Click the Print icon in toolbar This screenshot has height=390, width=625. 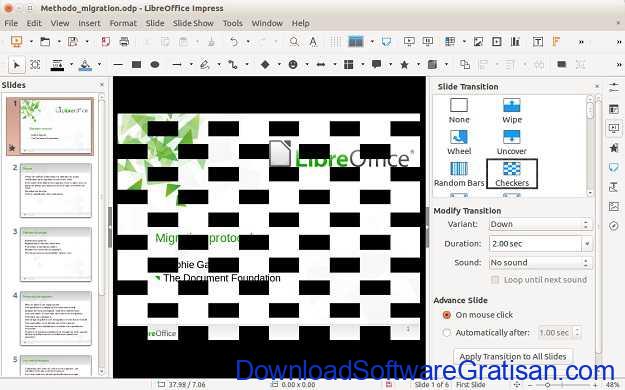(x=124, y=41)
